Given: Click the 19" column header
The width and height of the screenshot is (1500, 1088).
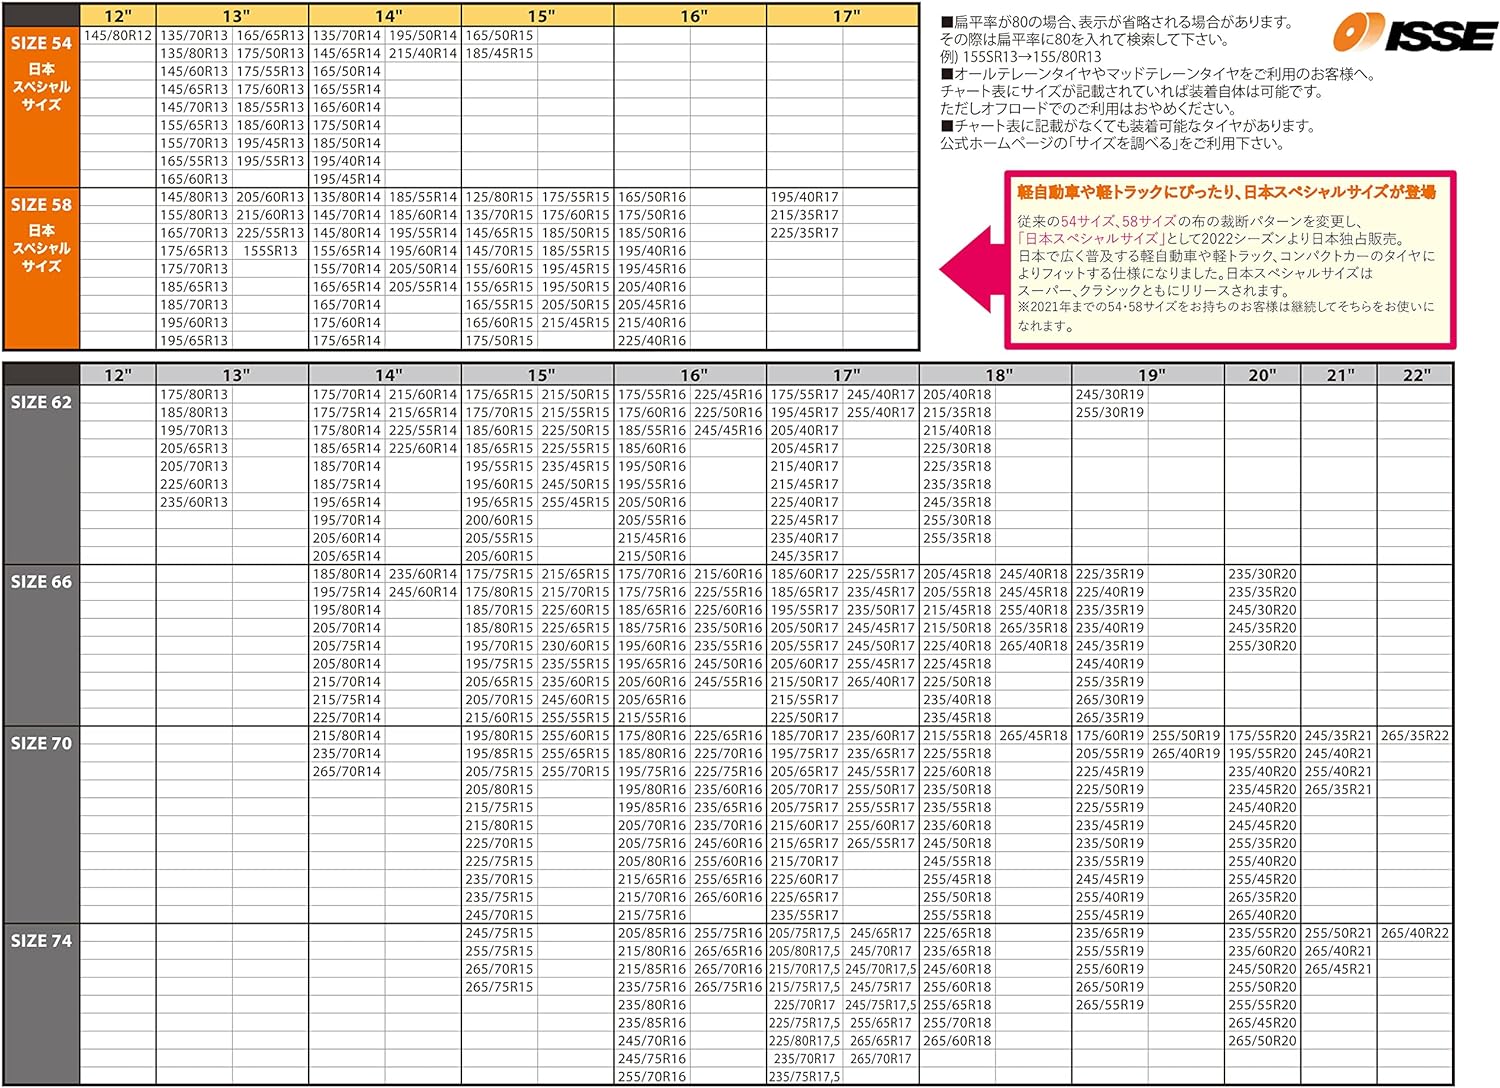Looking at the screenshot, I should [x=1150, y=375].
